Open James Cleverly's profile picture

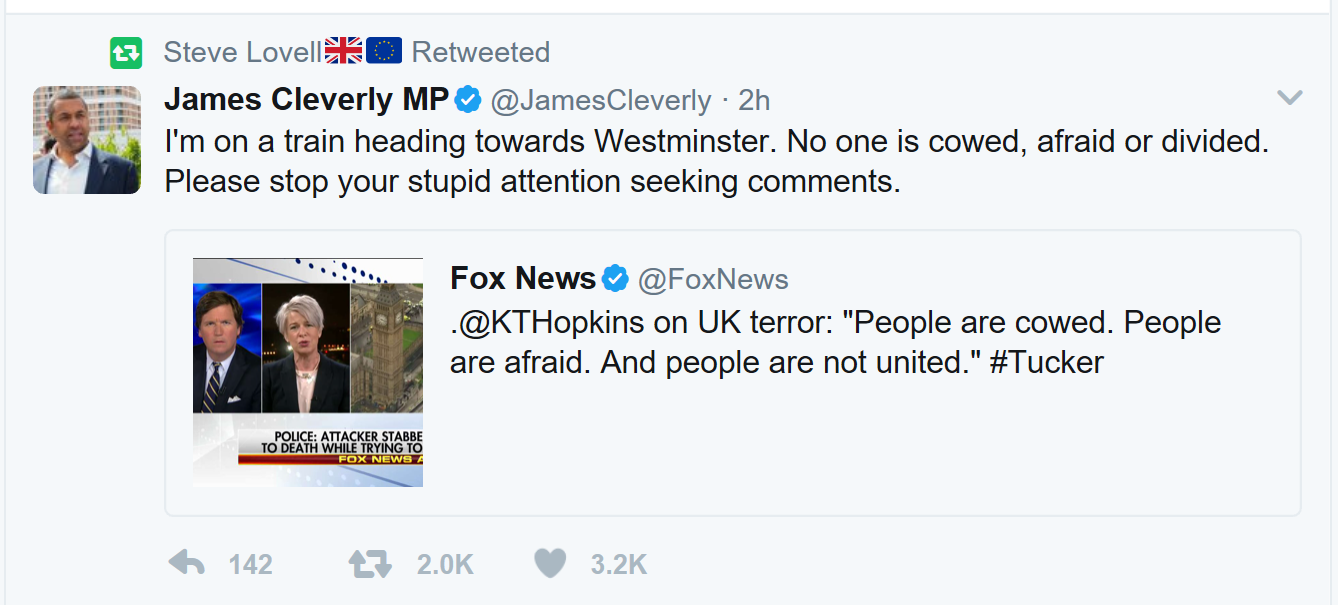[x=87, y=140]
